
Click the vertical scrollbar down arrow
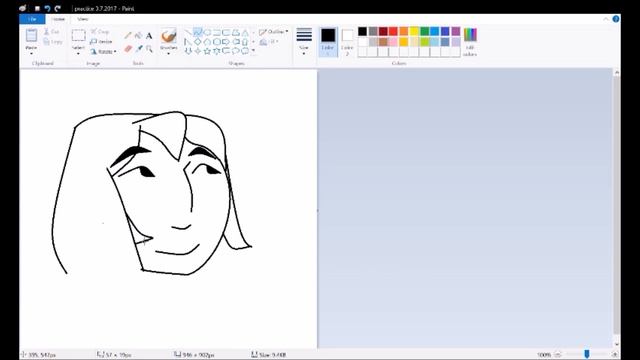click(x=617, y=344)
